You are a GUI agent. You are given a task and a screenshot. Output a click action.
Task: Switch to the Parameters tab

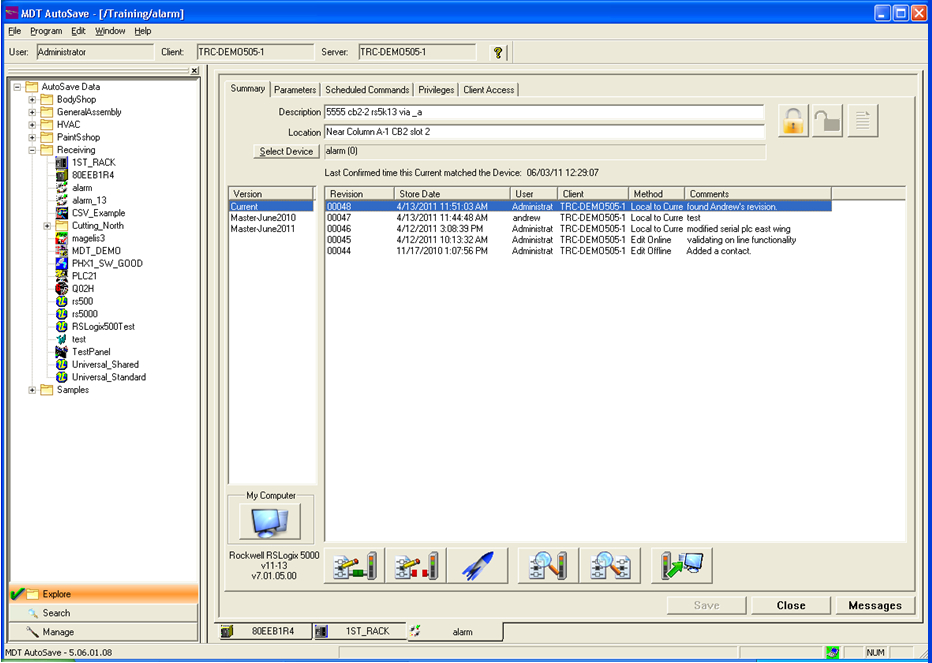pos(295,89)
